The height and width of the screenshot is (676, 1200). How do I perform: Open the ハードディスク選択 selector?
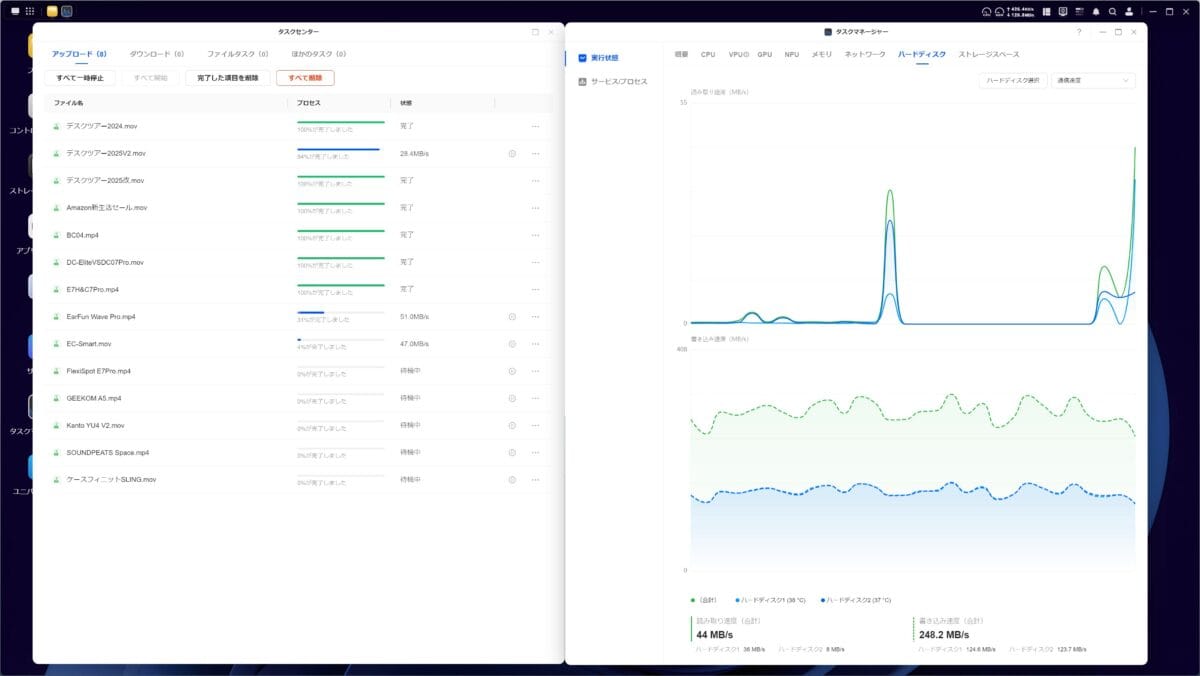(1012, 80)
